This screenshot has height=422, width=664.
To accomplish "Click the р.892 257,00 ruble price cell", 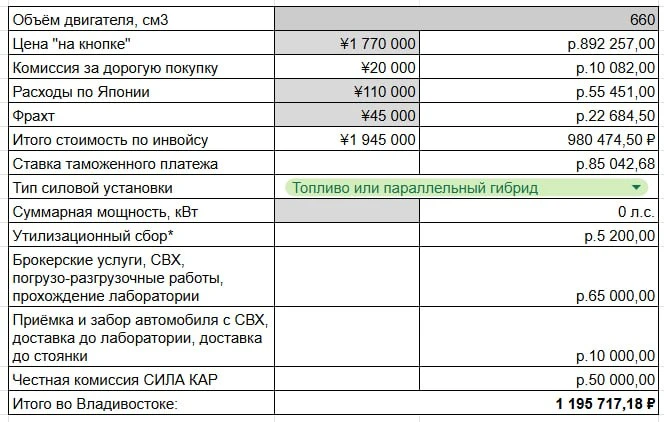I will 539,43.
